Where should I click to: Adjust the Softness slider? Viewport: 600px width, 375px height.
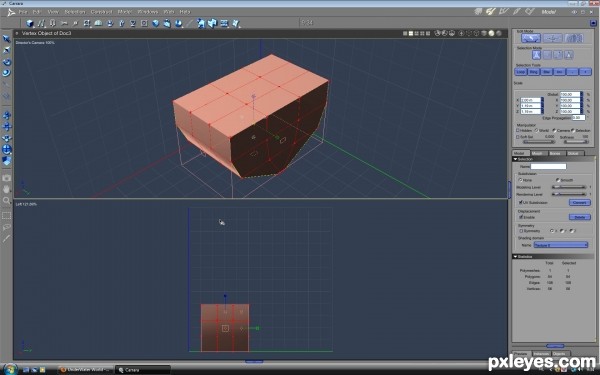[x=576, y=142]
